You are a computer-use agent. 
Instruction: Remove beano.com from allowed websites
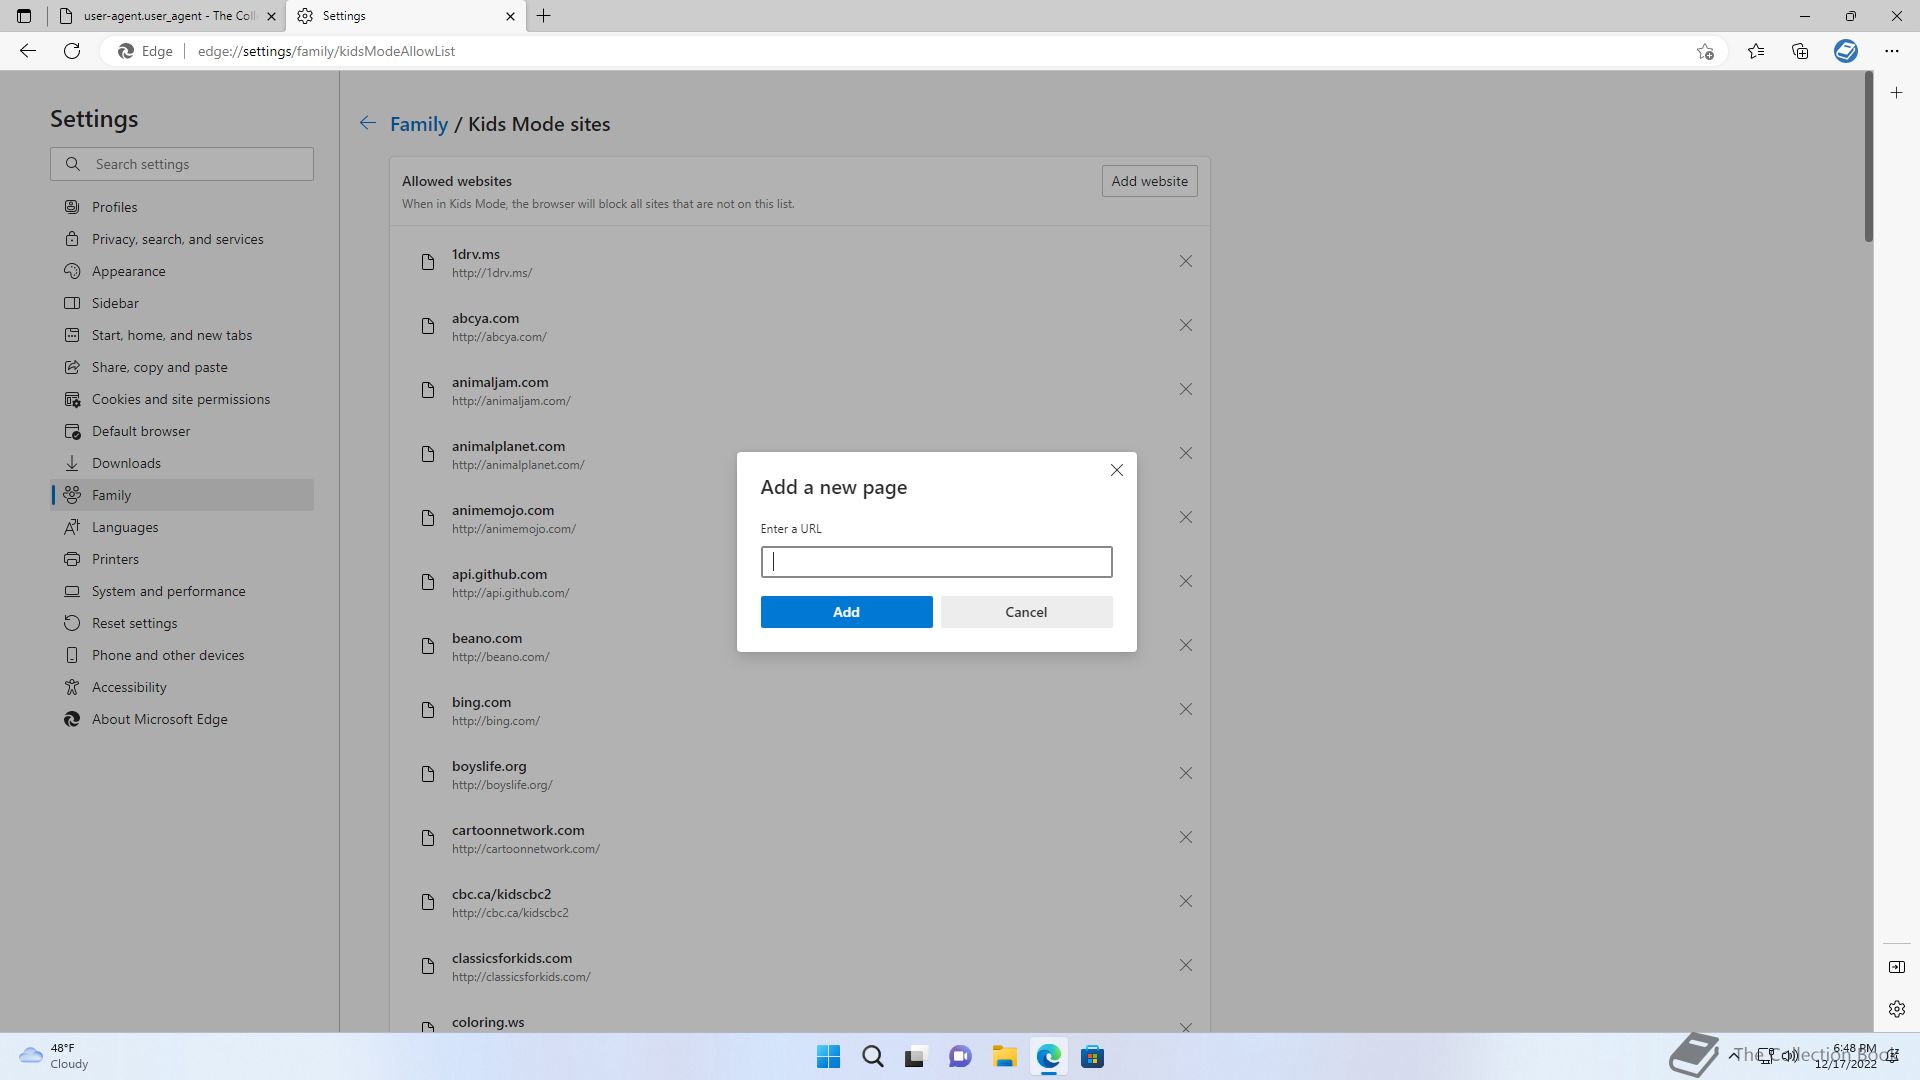click(1185, 645)
